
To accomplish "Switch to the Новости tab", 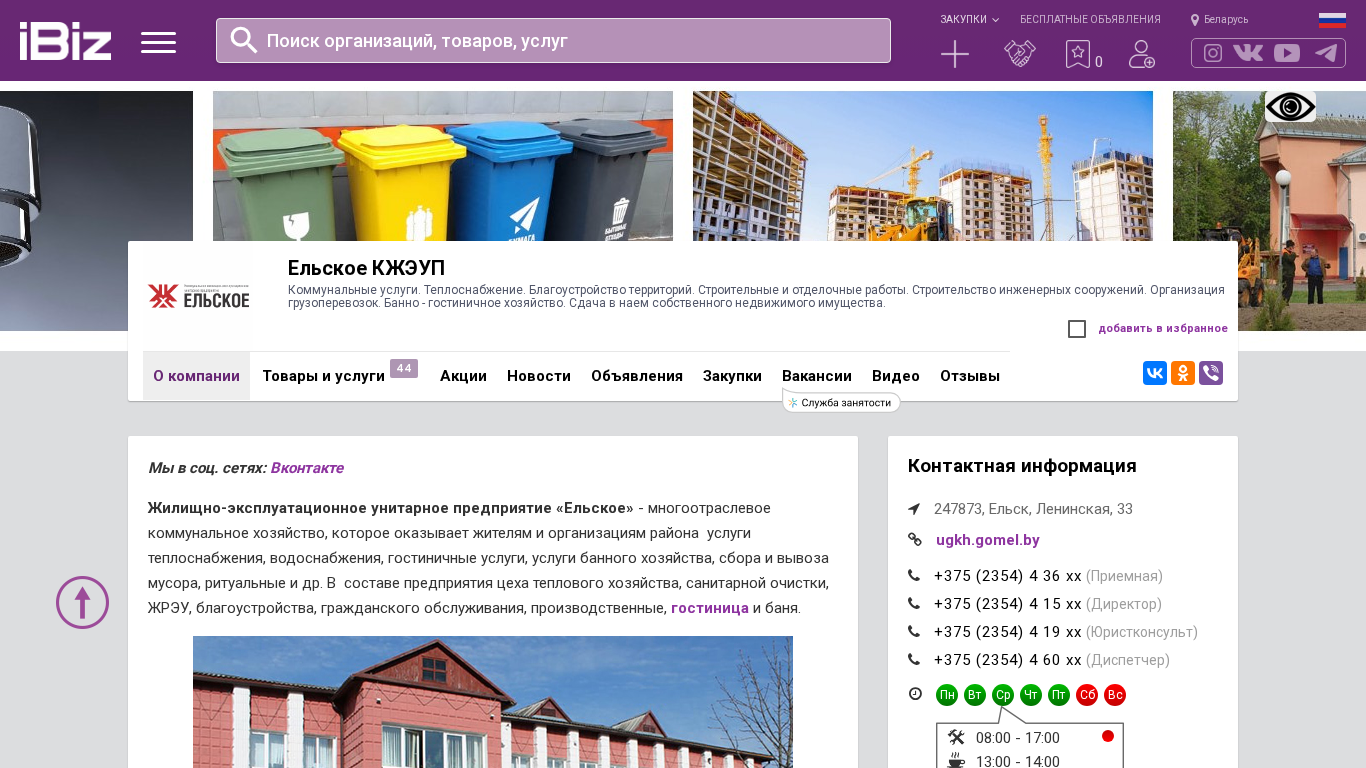I will coord(539,376).
